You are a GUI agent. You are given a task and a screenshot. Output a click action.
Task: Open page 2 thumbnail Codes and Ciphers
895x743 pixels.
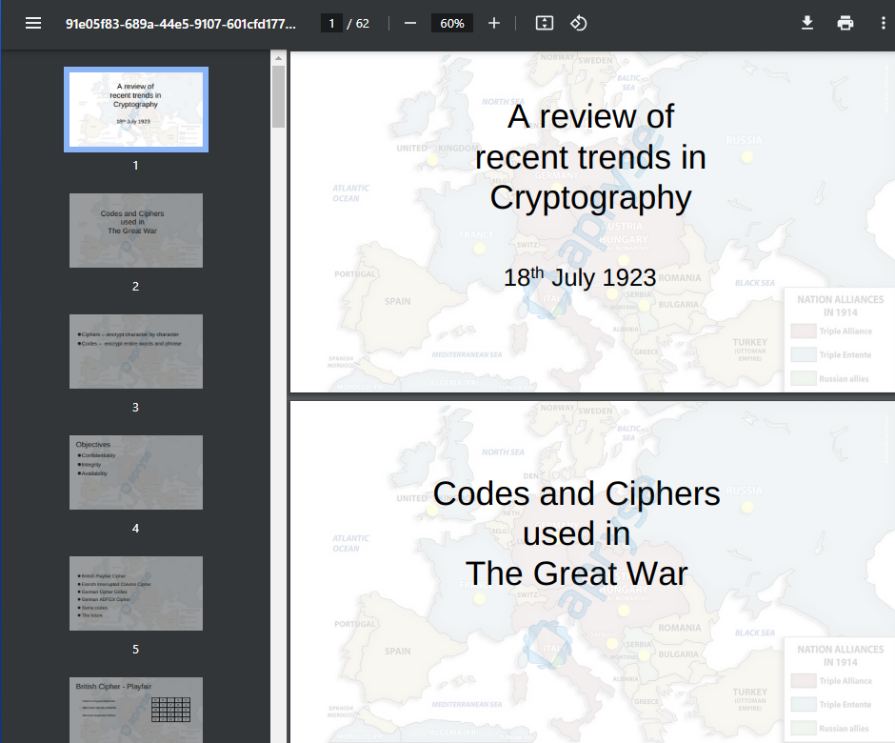click(x=136, y=231)
